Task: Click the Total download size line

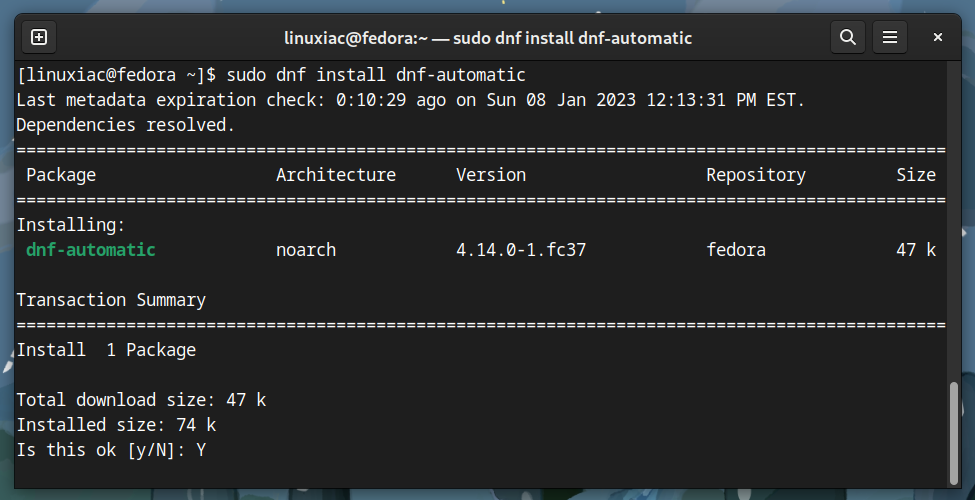Action: (x=141, y=400)
